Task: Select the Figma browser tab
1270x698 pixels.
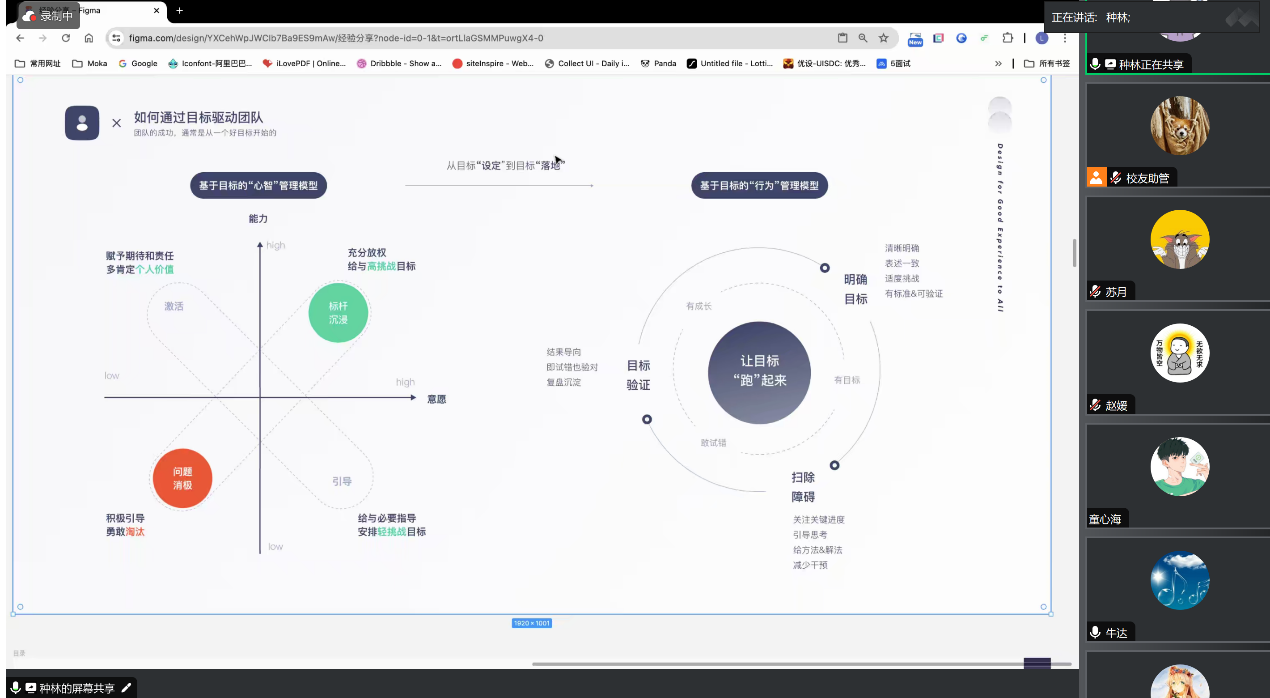Action: (90, 11)
